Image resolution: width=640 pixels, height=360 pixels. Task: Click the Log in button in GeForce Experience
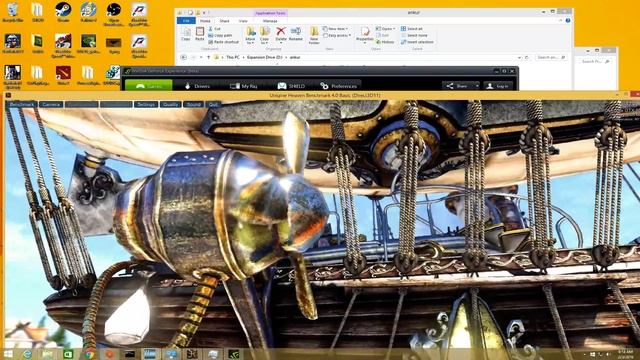(x=498, y=86)
